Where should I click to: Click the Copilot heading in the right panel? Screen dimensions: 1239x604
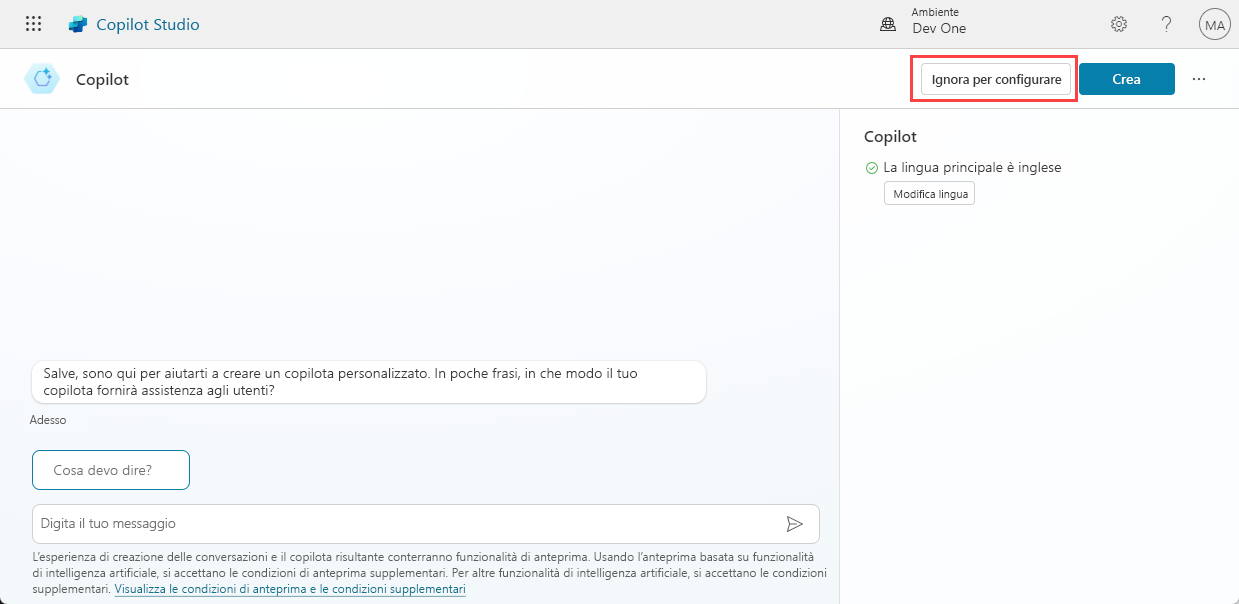pyautogui.click(x=889, y=136)
